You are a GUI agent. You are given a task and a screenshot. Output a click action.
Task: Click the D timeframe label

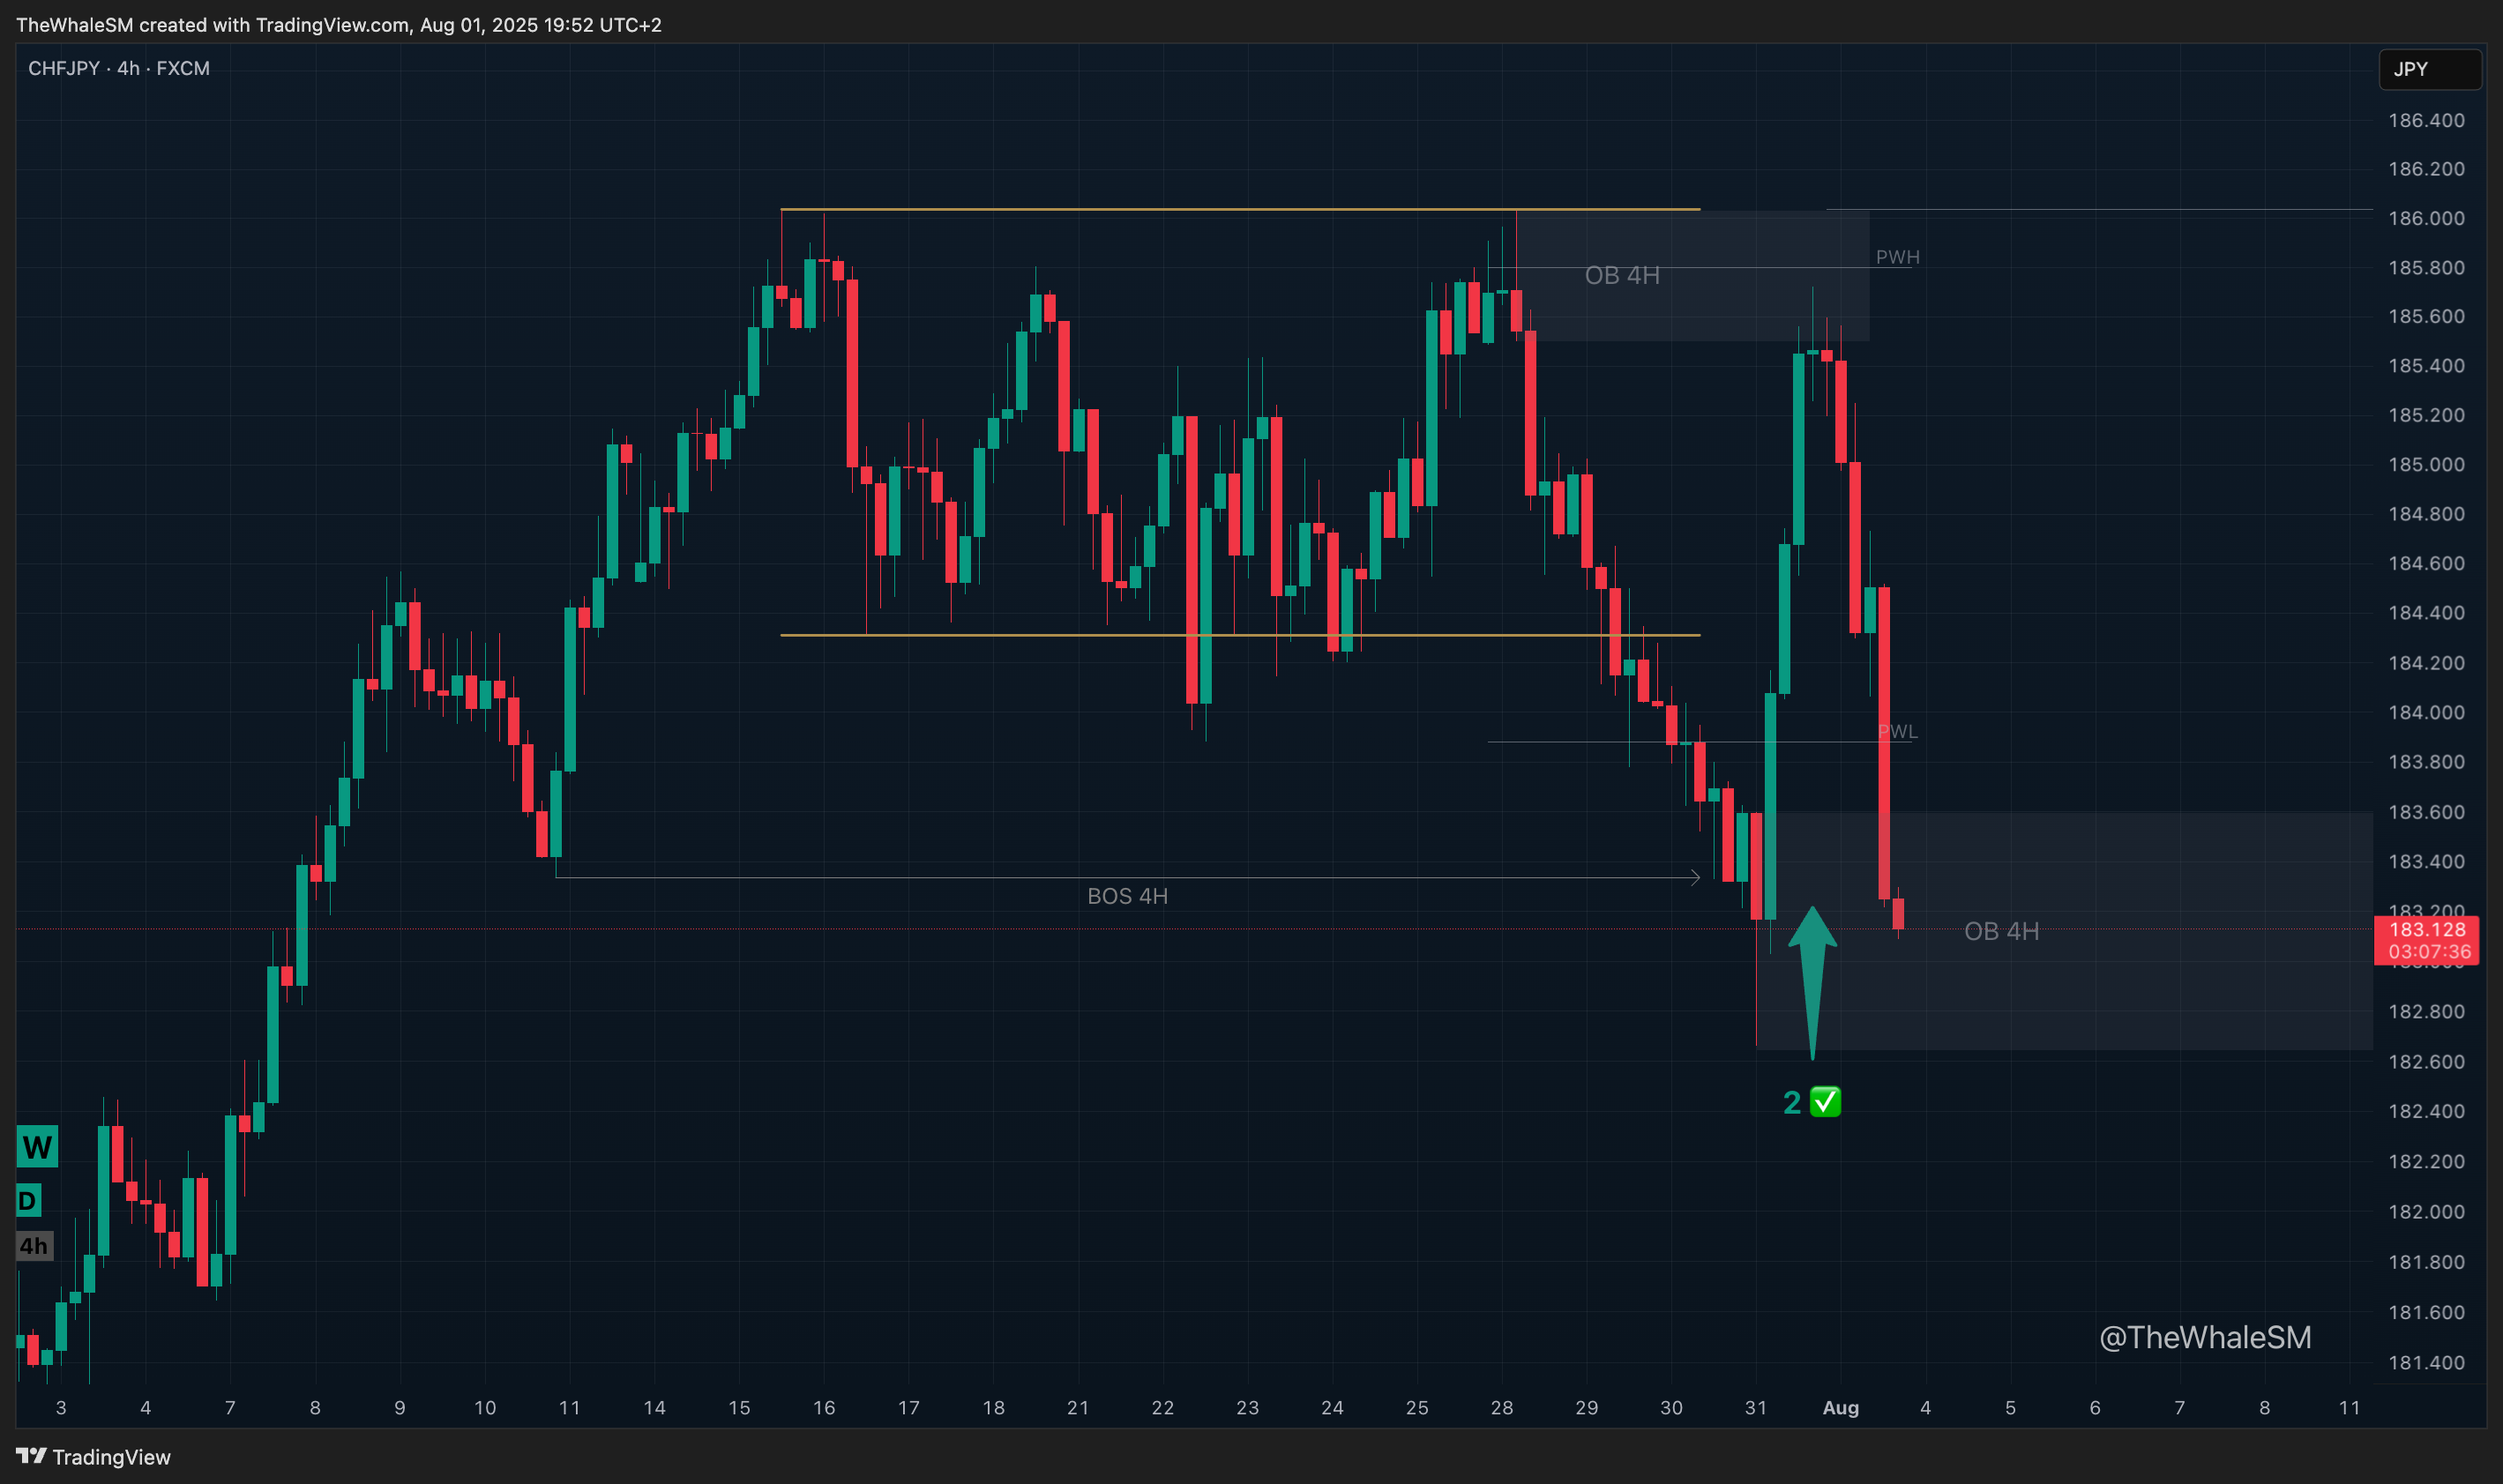pyautogui.click(x=28, y=1200)
